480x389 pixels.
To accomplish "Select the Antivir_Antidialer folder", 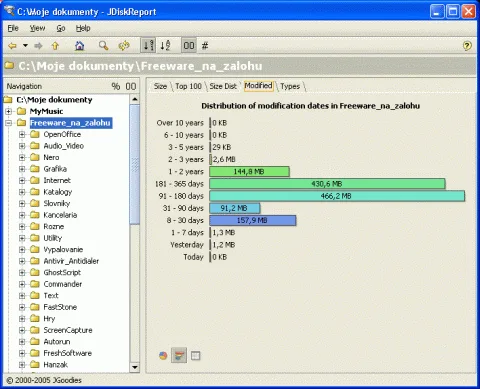I will point(71,261).
